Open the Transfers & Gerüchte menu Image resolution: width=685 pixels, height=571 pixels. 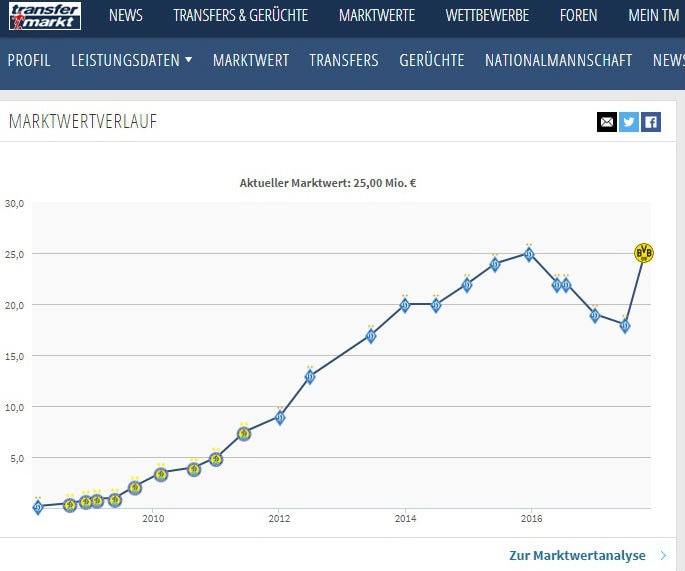coord(240,15)
